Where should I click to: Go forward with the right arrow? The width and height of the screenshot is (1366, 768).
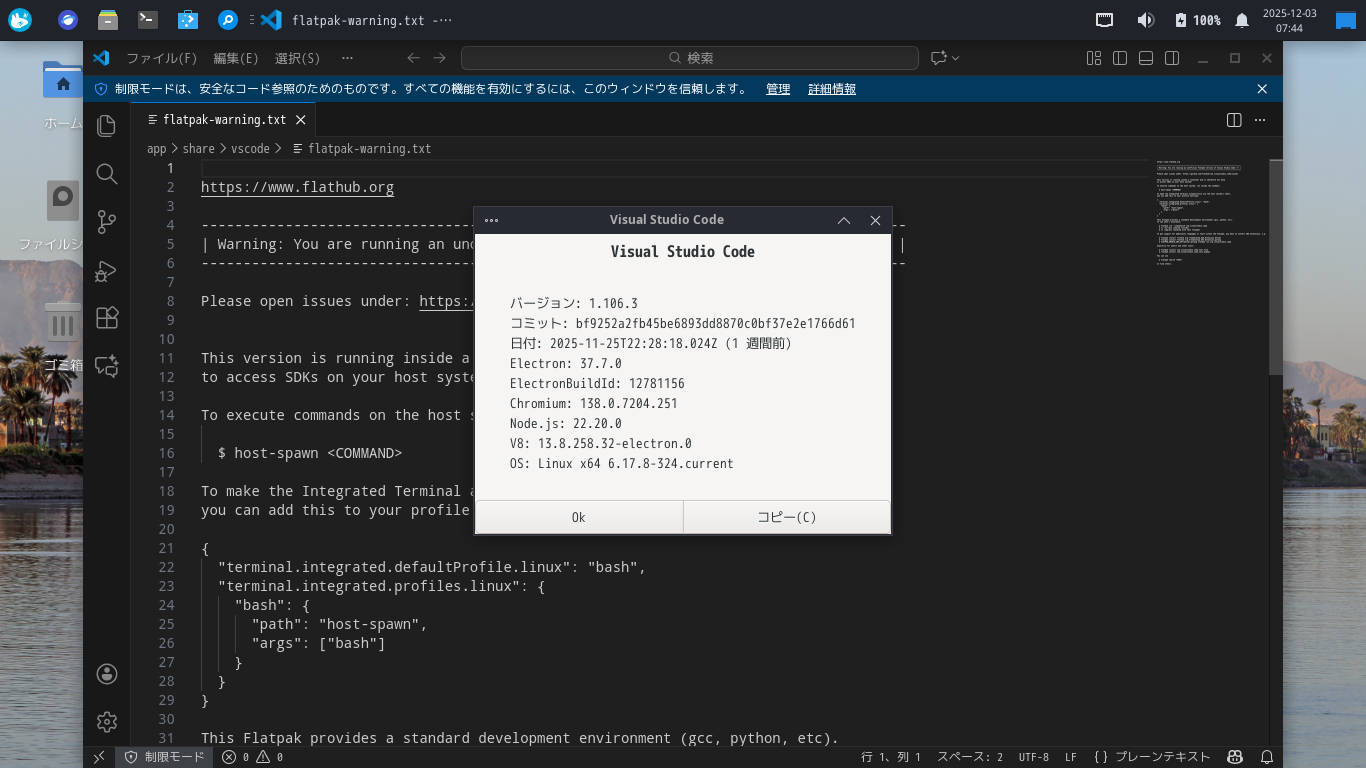pyautogui.click(x=440, y=58)
